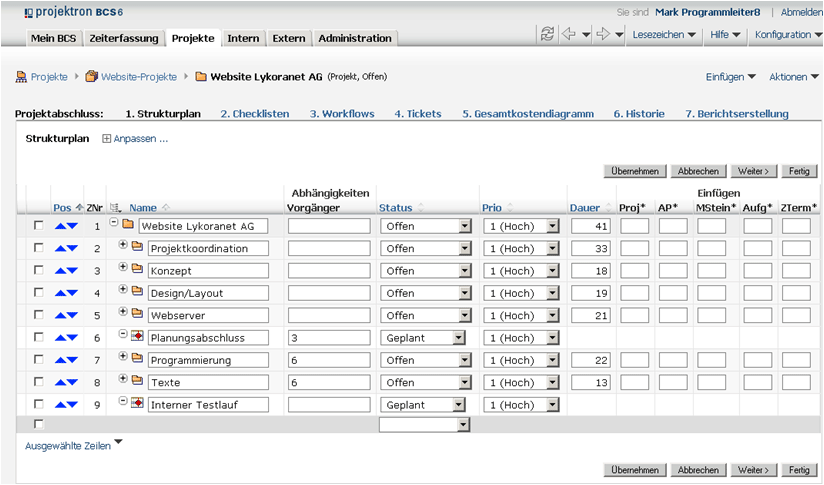Check the Webserver row checkbox
The height and width of the screenshot is (485, 824).
click(38, 315)
